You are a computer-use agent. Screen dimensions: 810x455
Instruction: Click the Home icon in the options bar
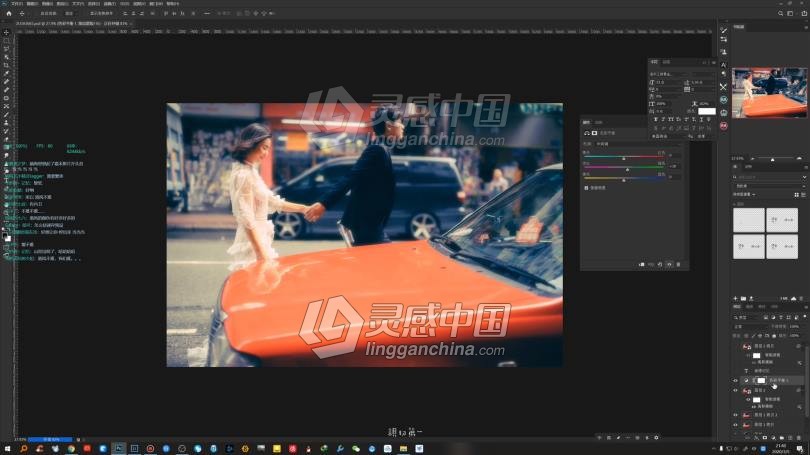point(9,13)
